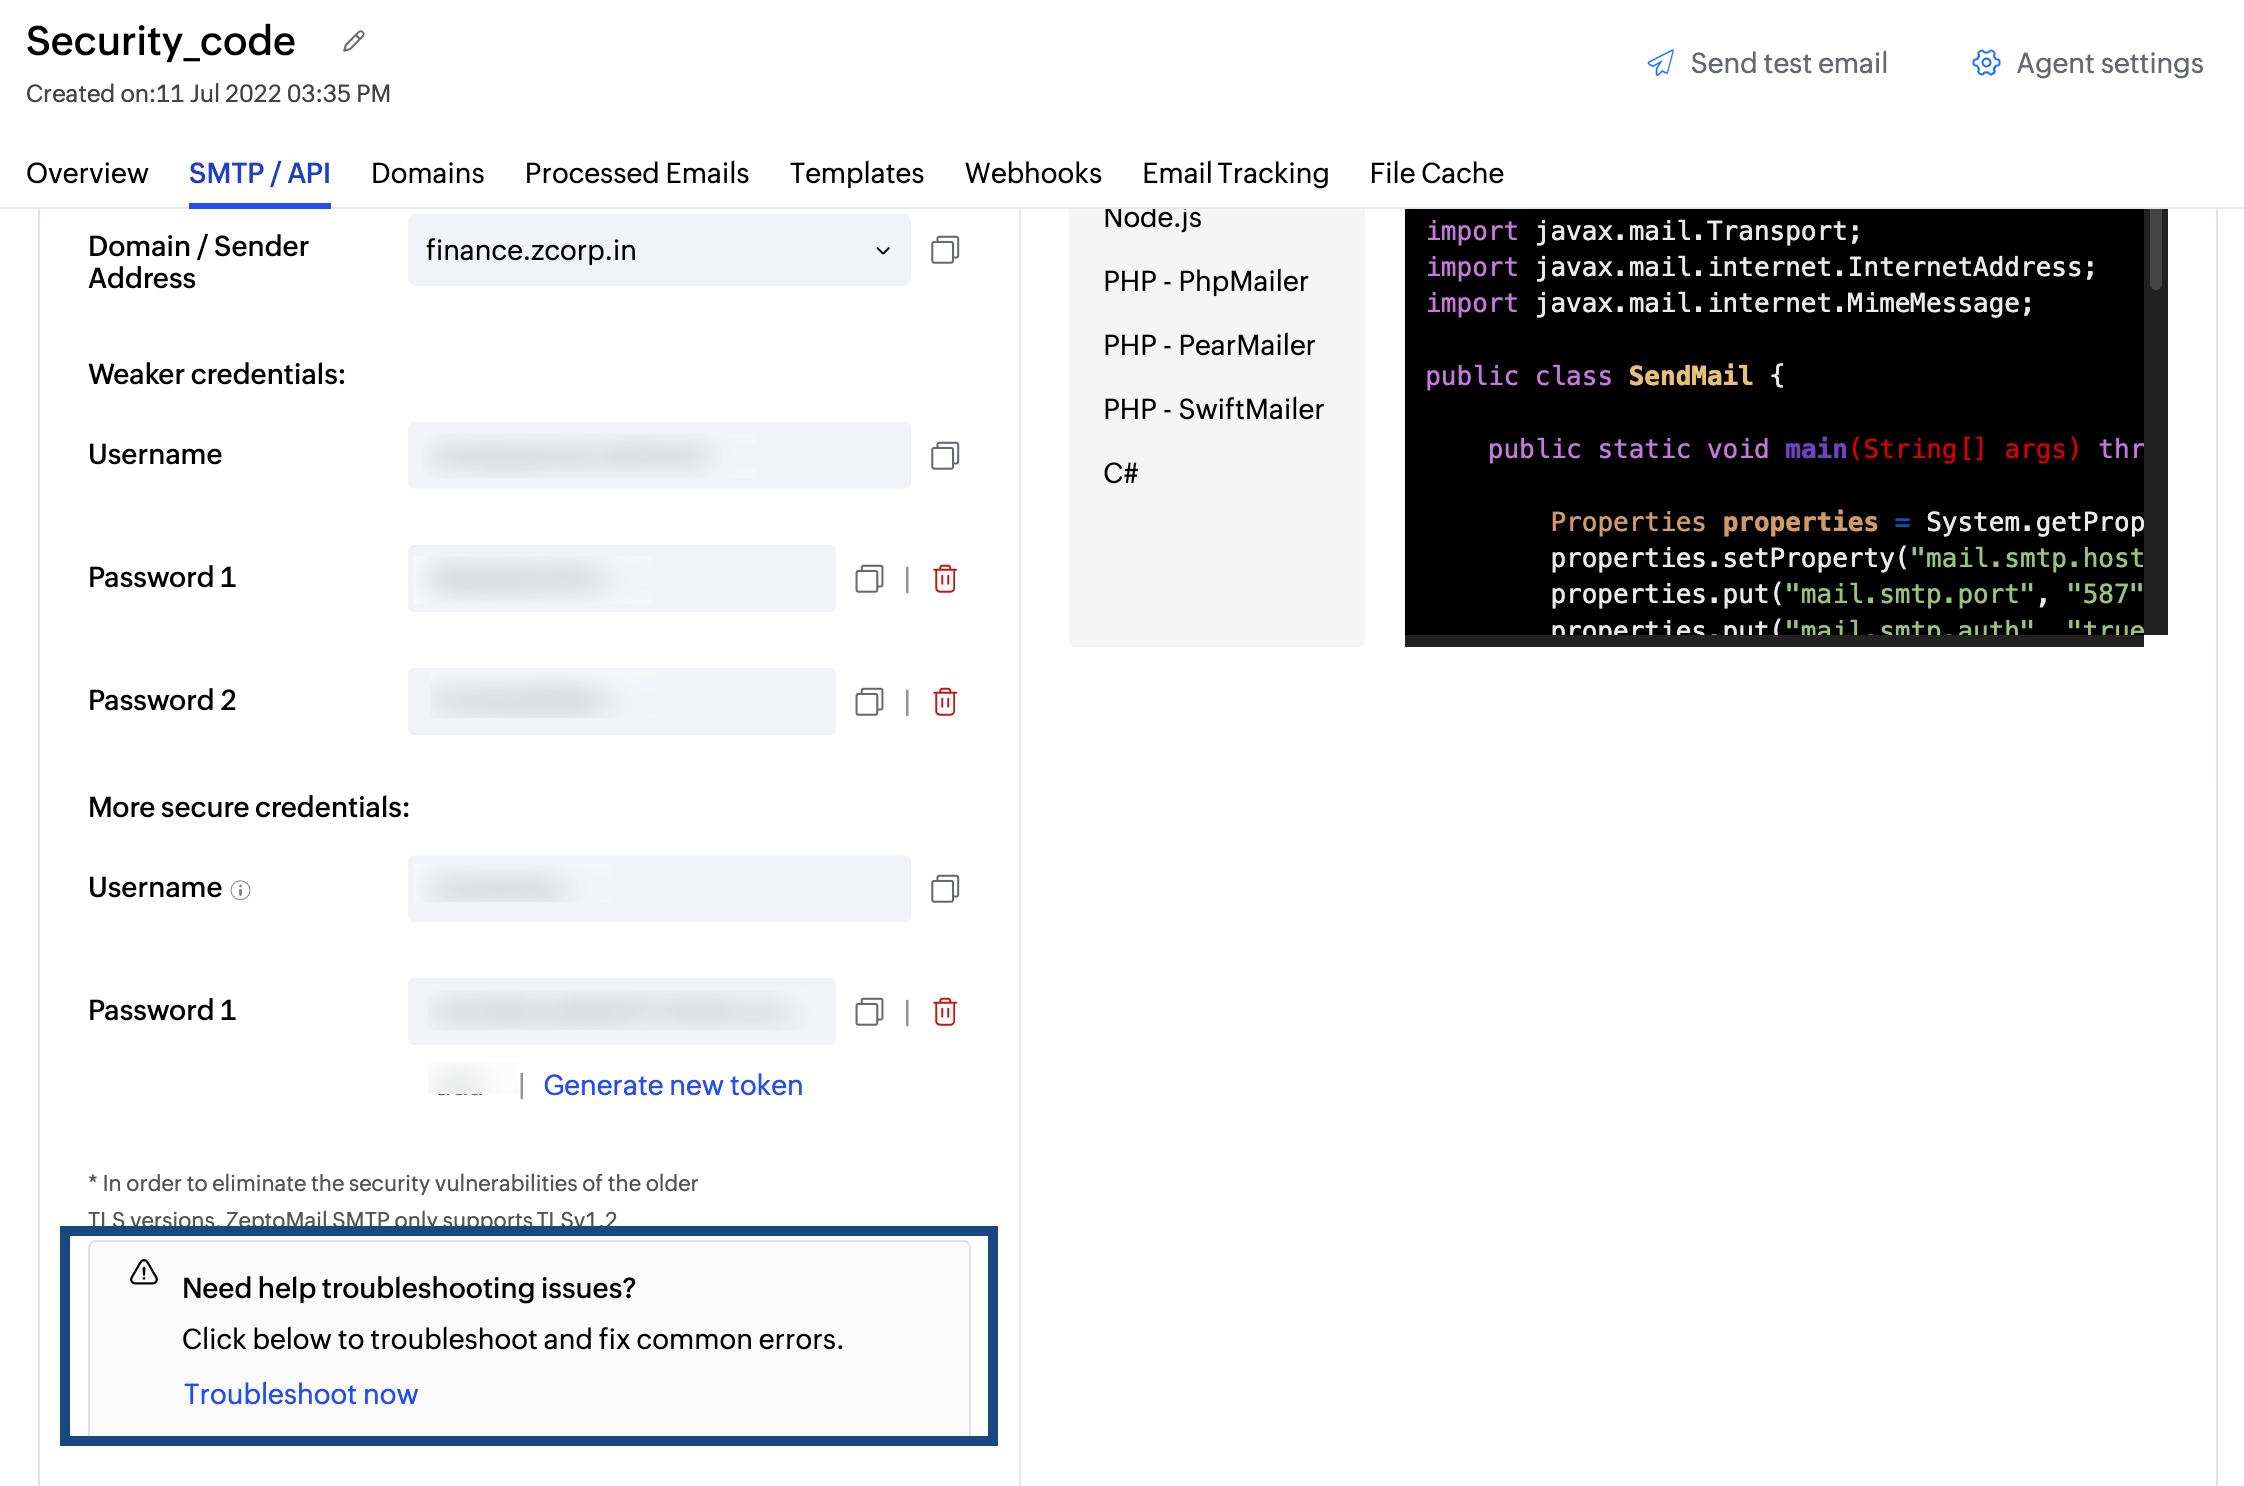This screenshot has width=2244, height=1486.
Task: Click the Security_code agent title
Action: pyautogui.click(x=160, y=41)
